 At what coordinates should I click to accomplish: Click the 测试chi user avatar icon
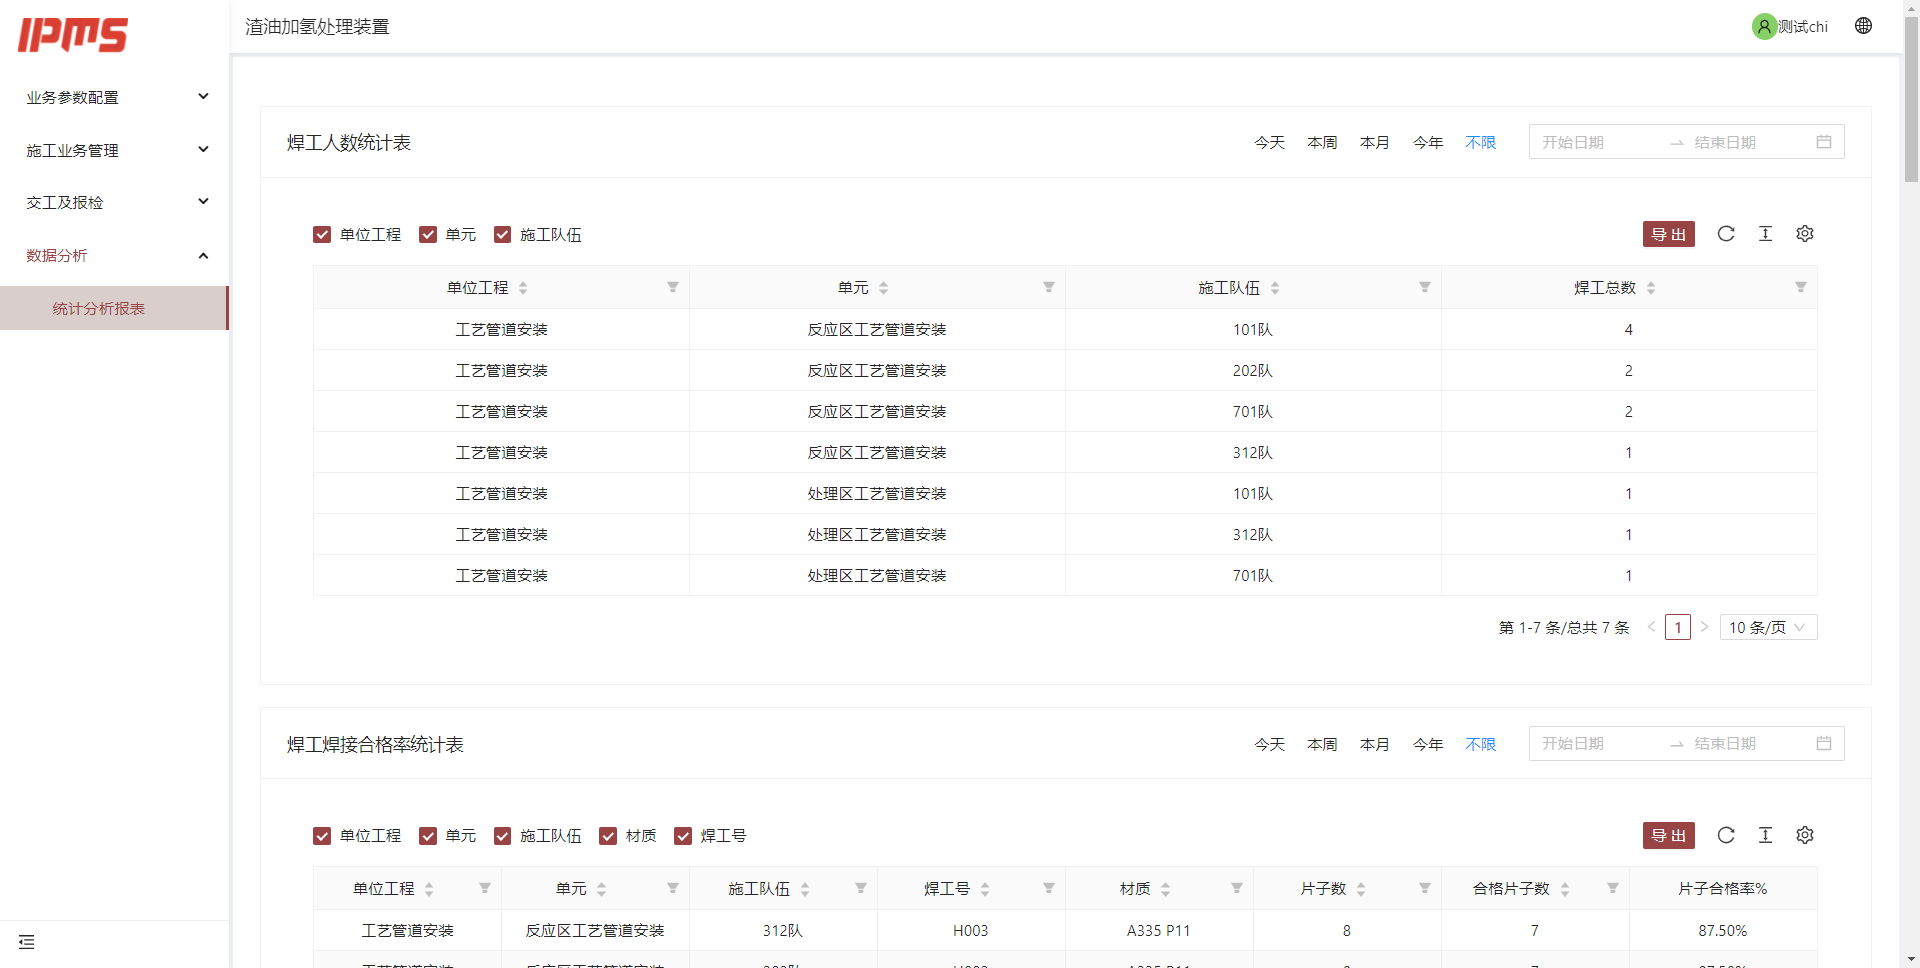(1764, 26)
